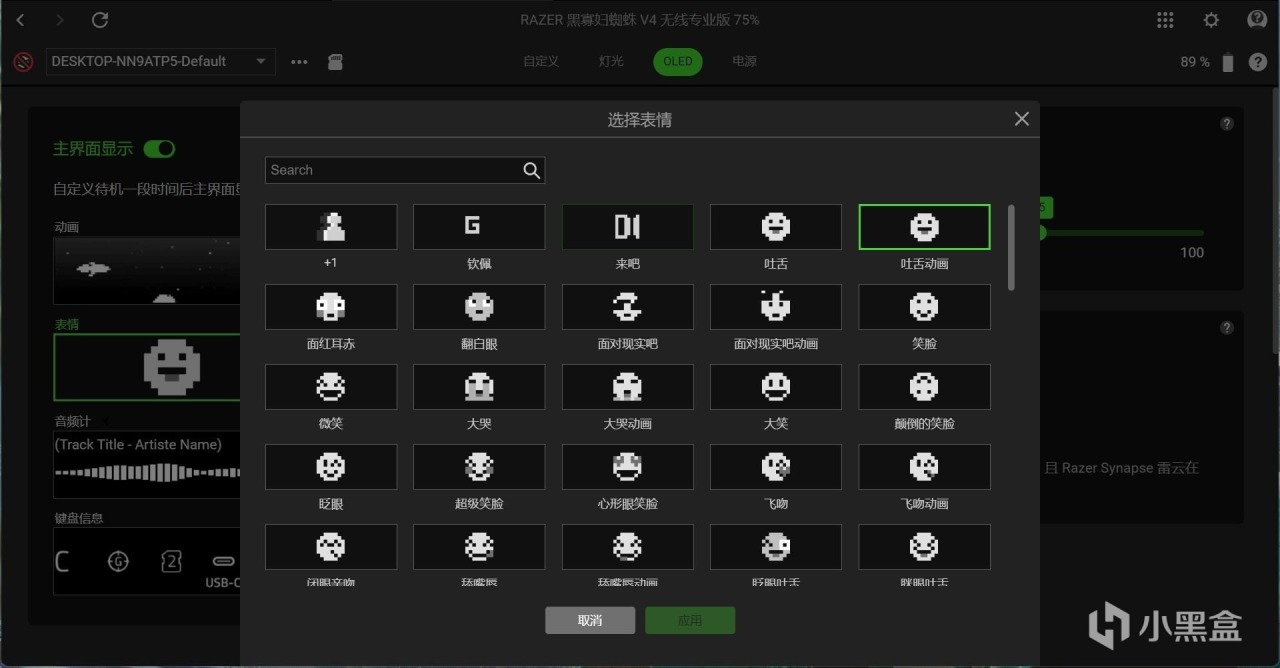Open upper right panel help icon
The image size is (1280, 668).
coord(1227,124)
